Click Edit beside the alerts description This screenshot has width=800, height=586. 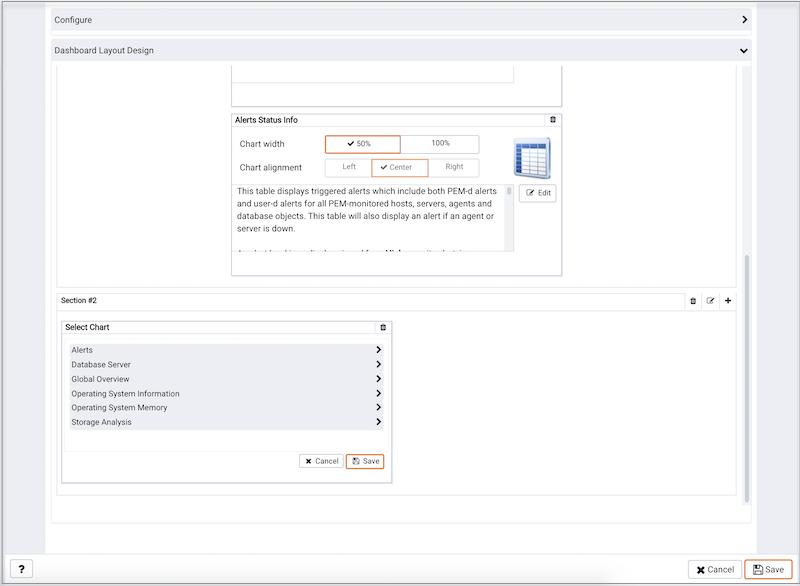538,193
